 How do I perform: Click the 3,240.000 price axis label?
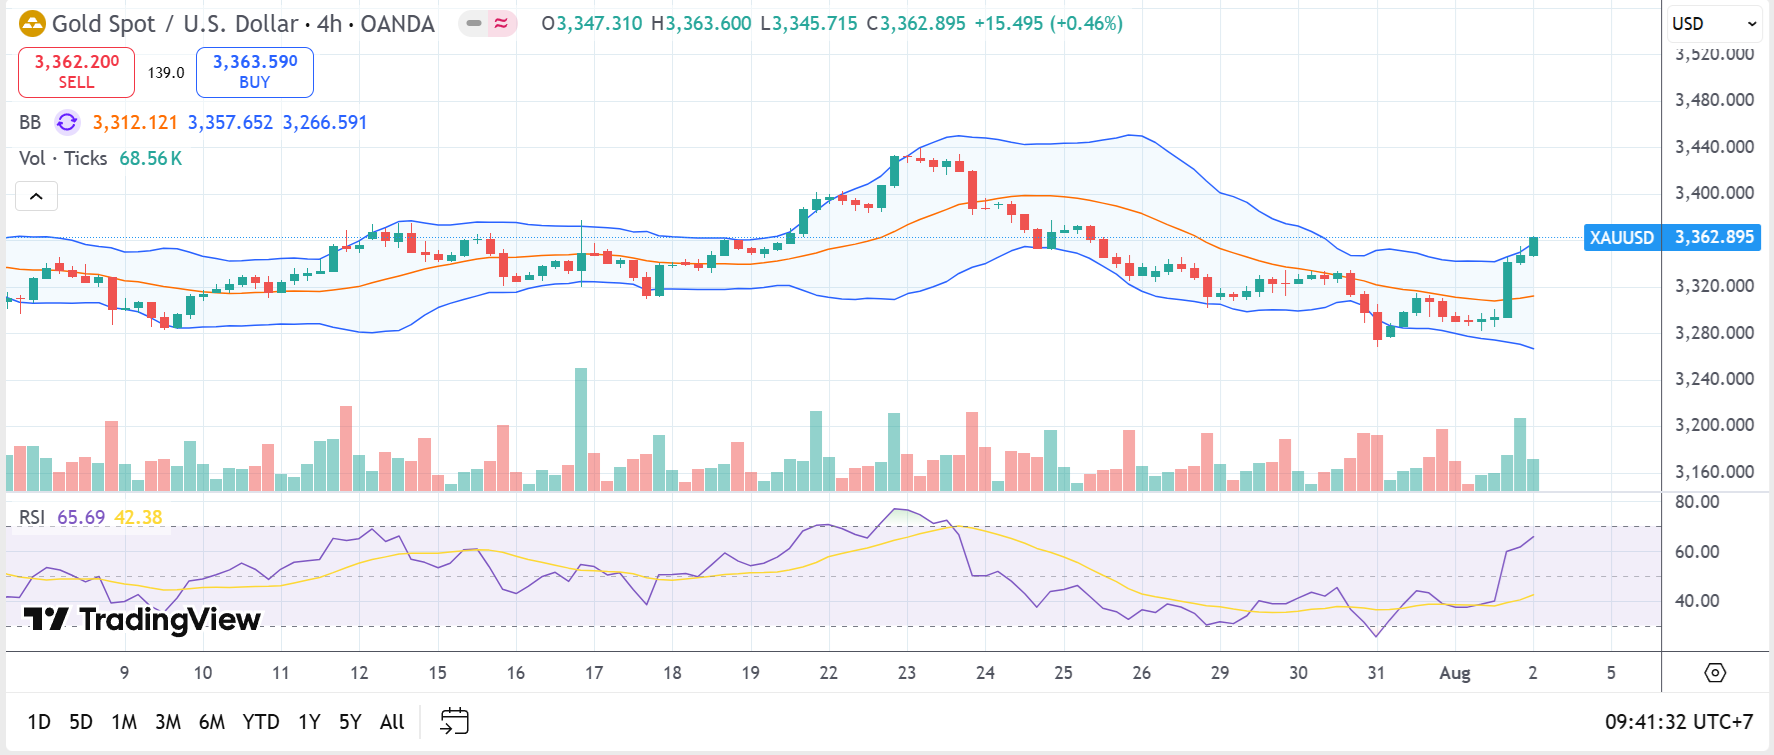point(1714,379)
